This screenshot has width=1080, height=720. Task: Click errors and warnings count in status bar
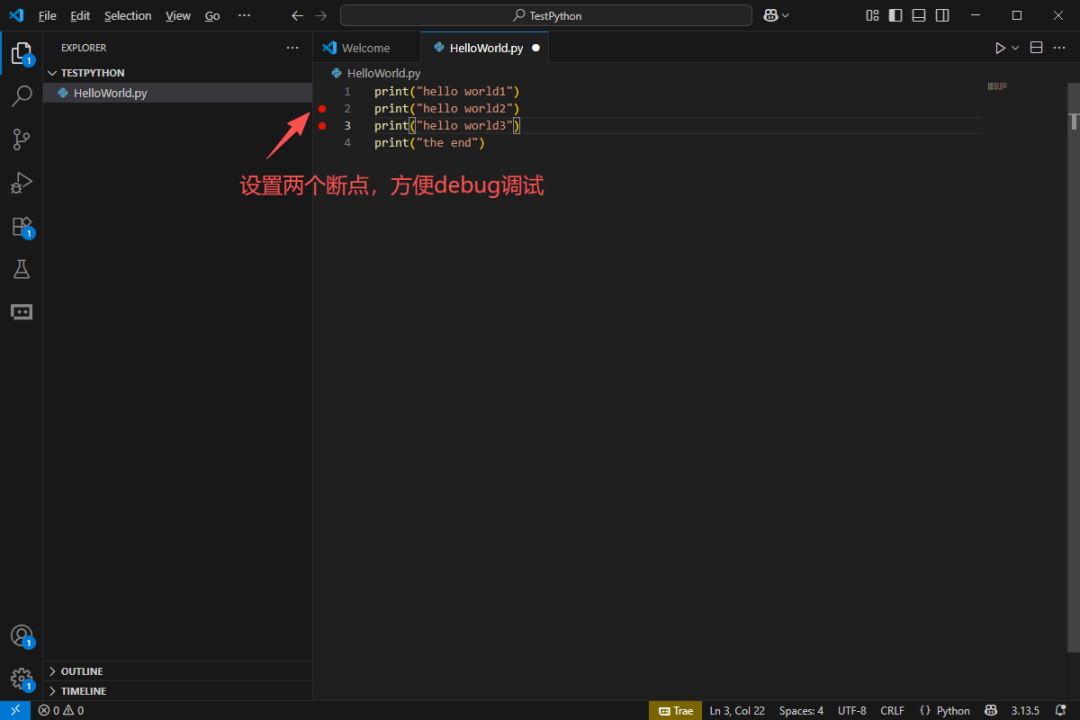(x=61, y=710)
